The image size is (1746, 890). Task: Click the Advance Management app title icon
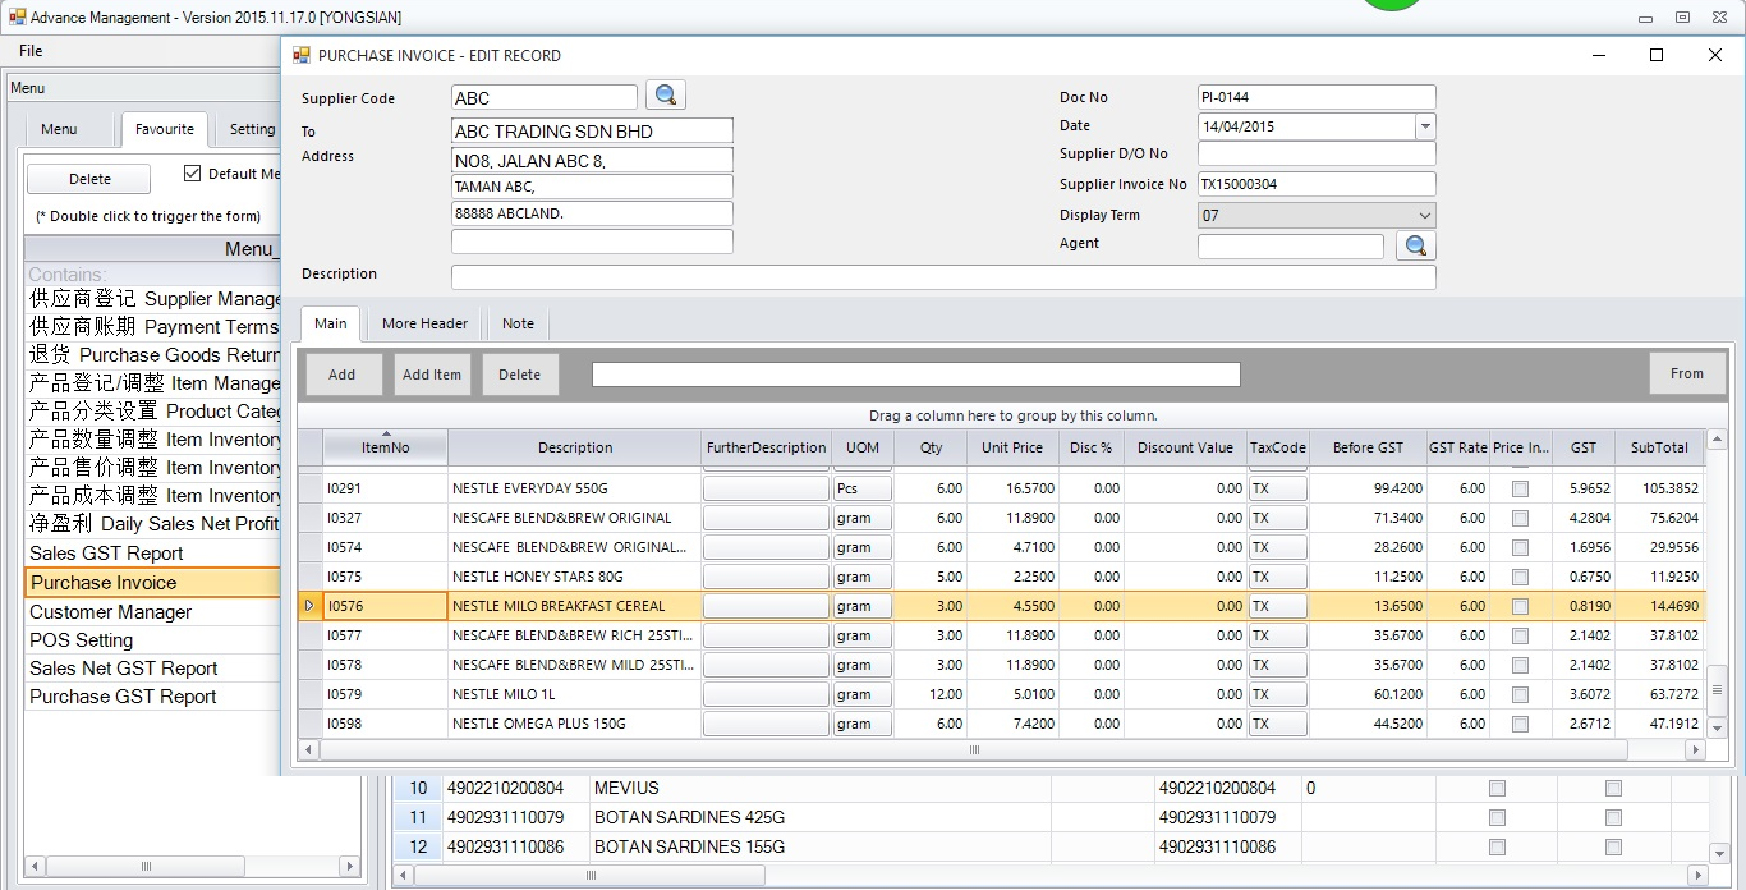click(x=16, y=17)
